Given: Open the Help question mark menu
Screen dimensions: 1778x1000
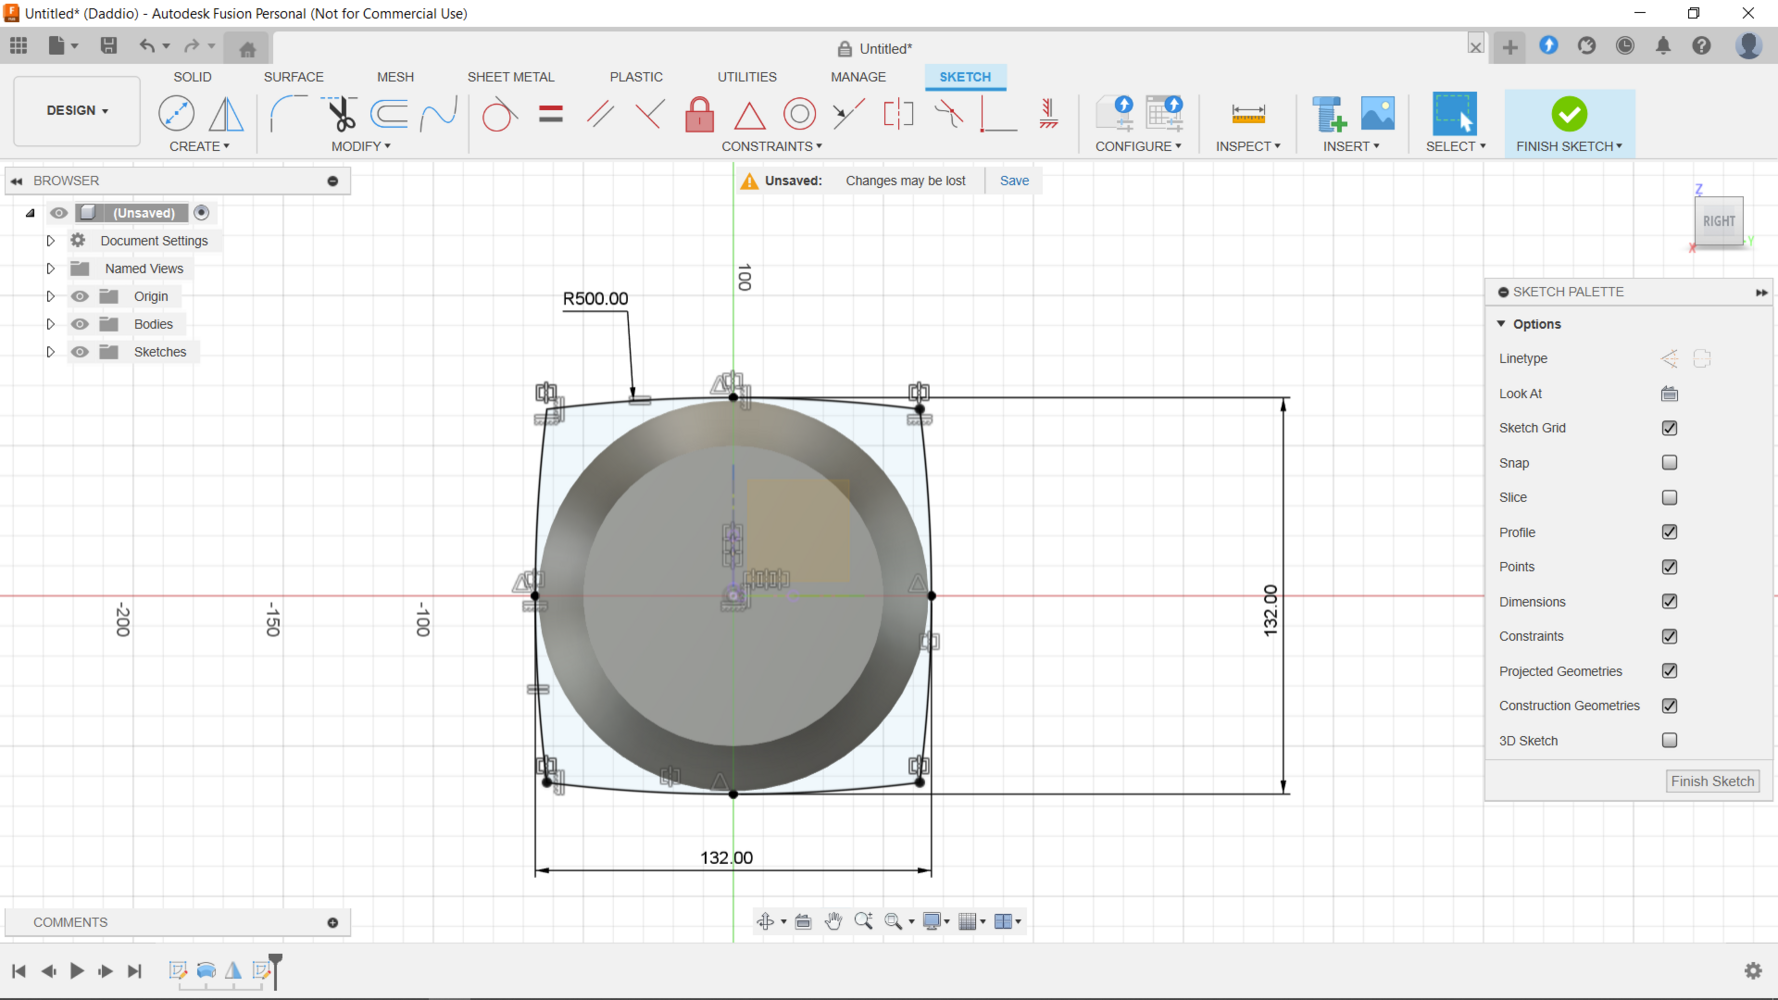Looking at the screenshot, I should 1701,46.
